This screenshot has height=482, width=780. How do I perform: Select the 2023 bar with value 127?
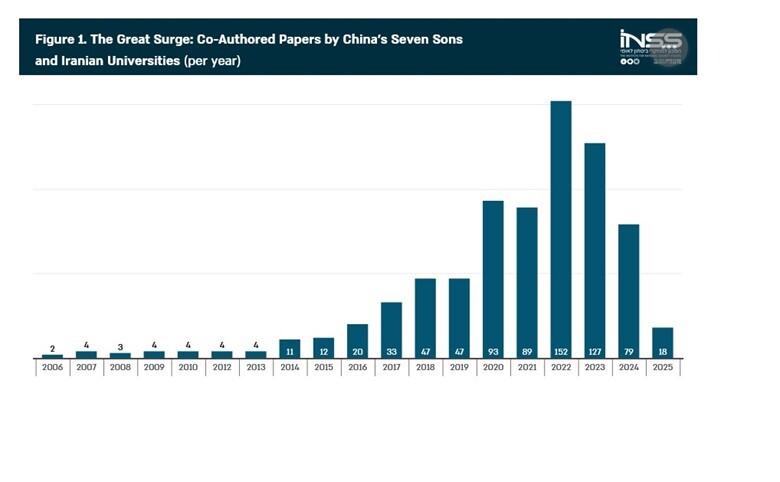pyautogui.click(x=594, y=251)
